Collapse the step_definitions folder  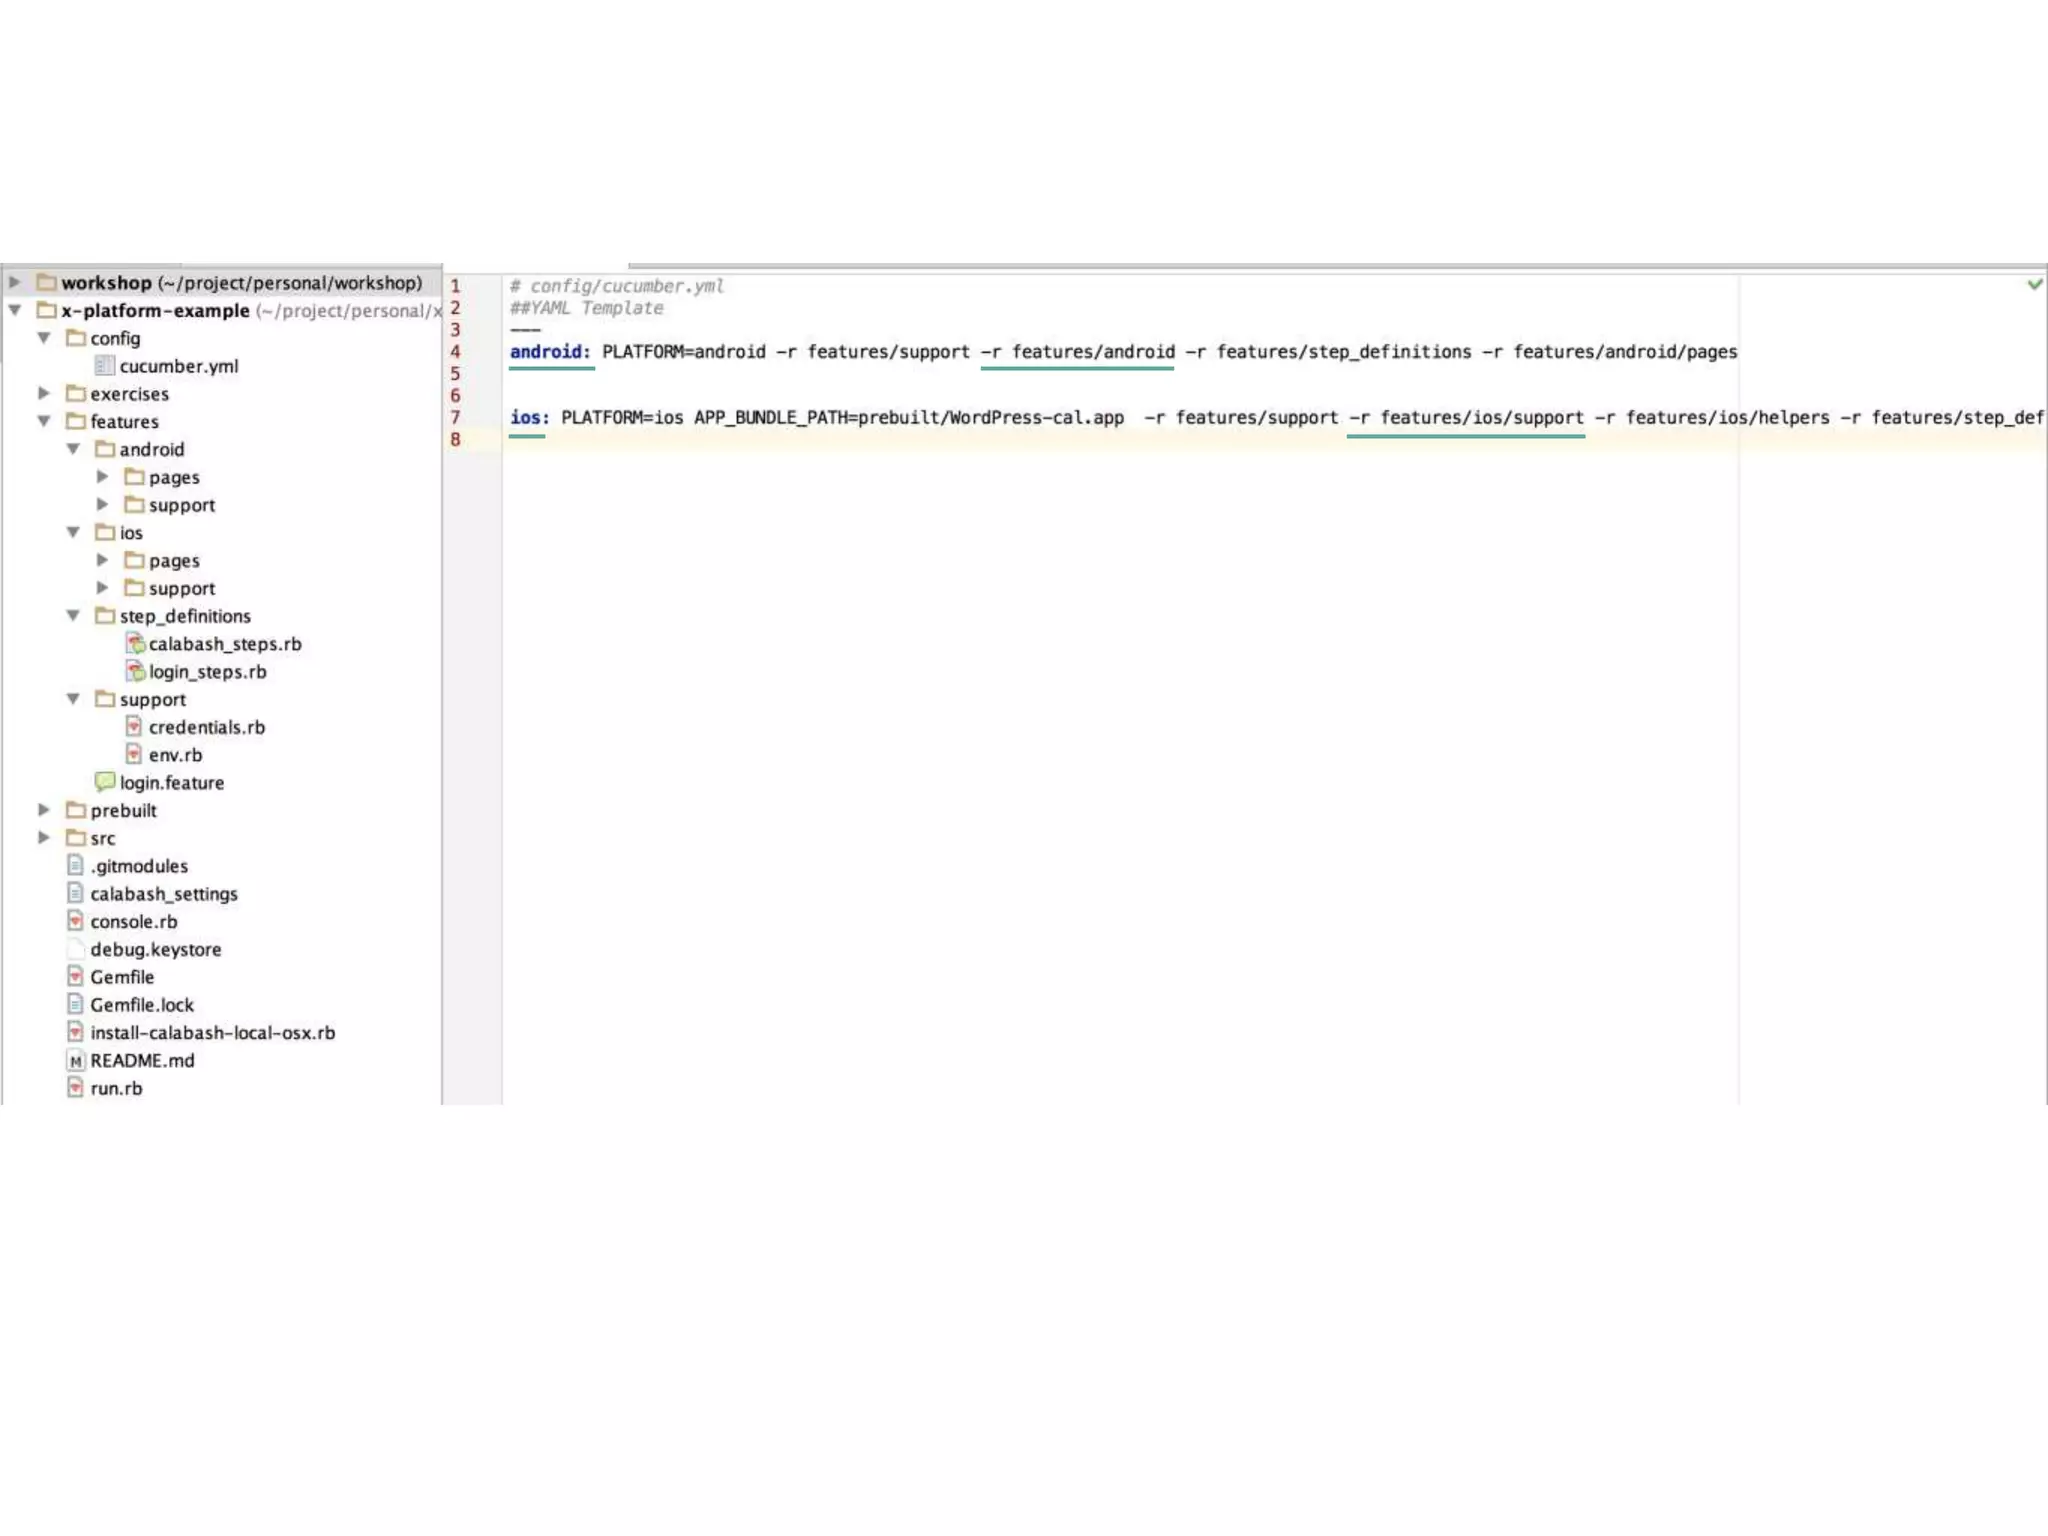coord(73,615)
